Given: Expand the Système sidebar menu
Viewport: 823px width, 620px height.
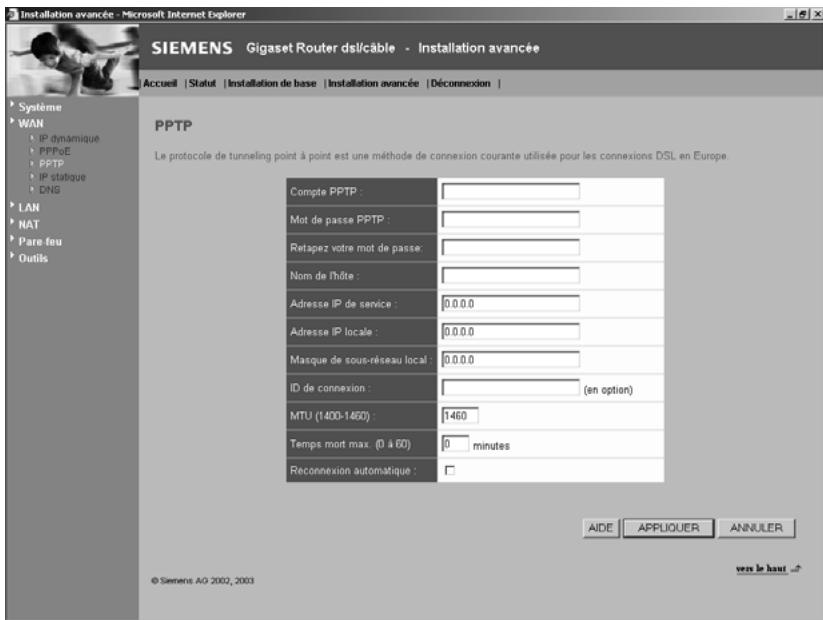Looking at the screenshot, I should point(40,107).
